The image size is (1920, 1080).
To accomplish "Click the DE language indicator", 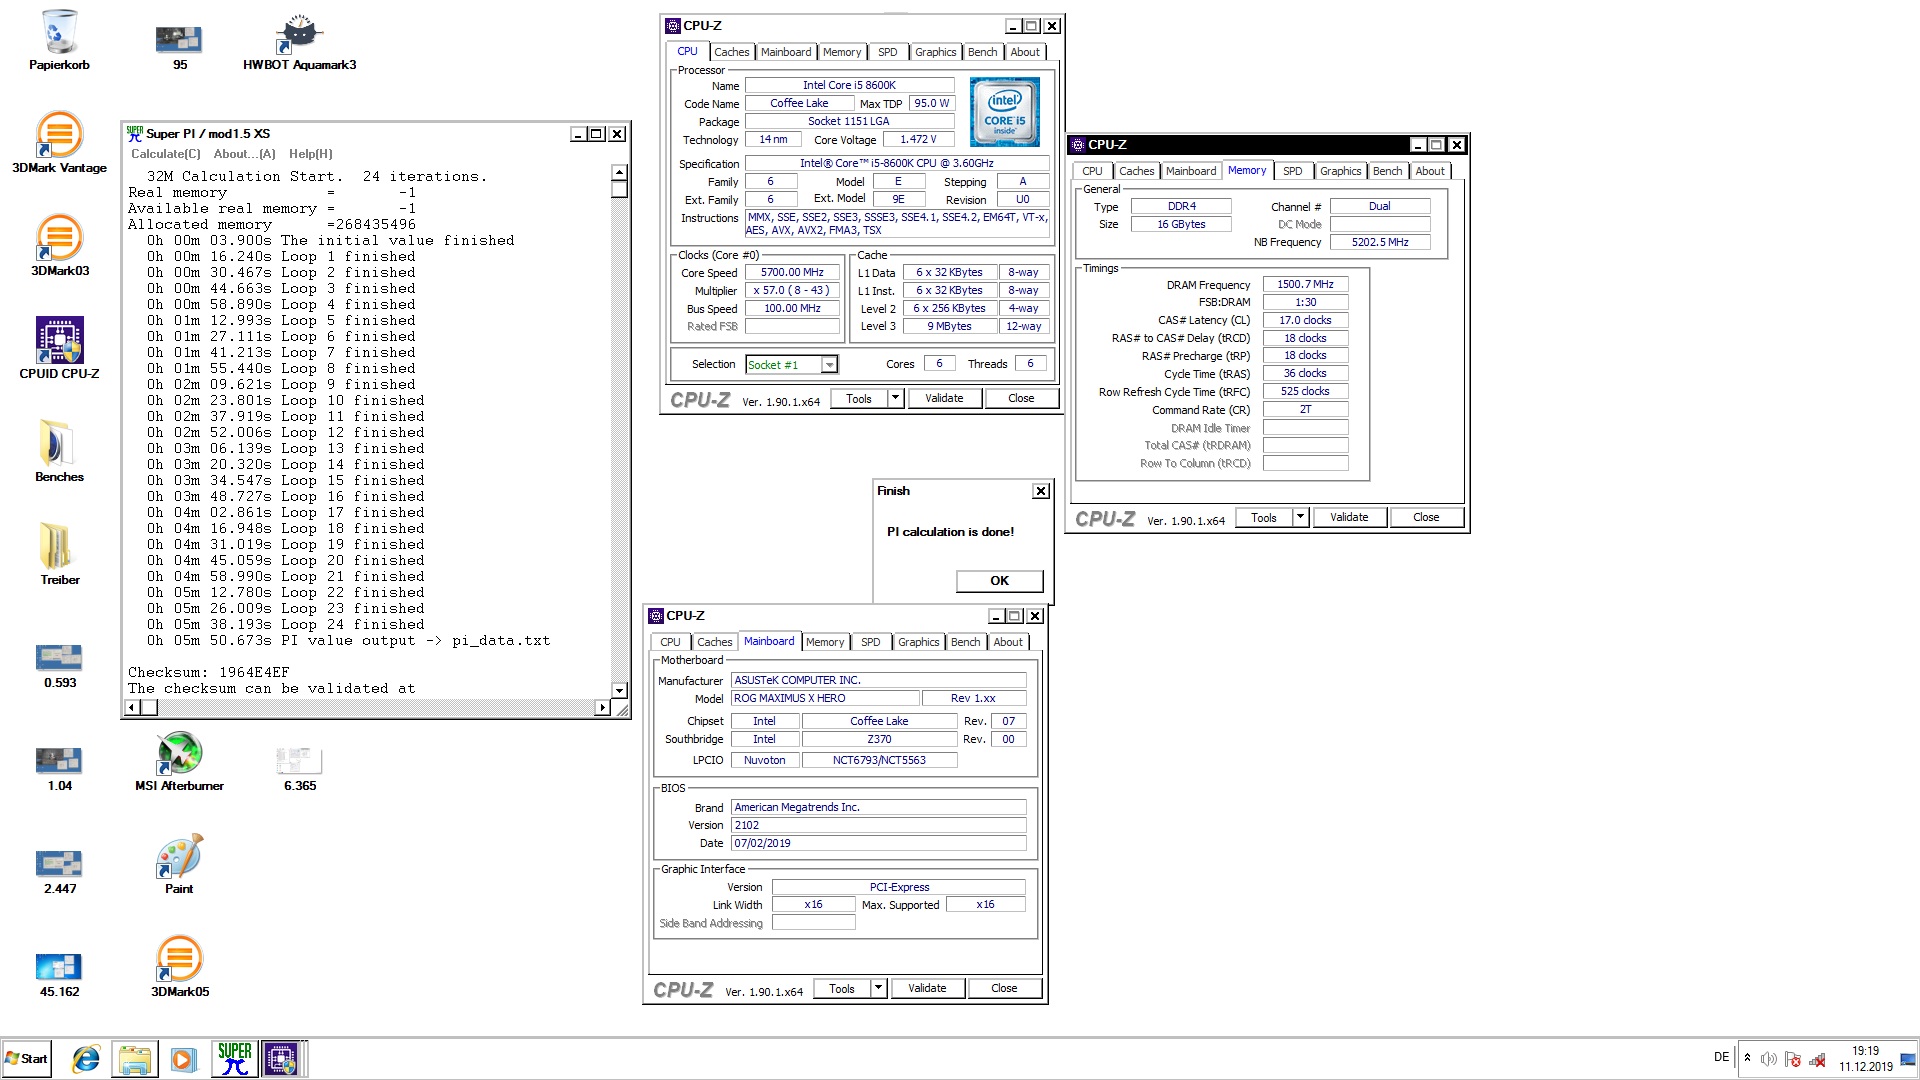I will tap(1721, 1057).
